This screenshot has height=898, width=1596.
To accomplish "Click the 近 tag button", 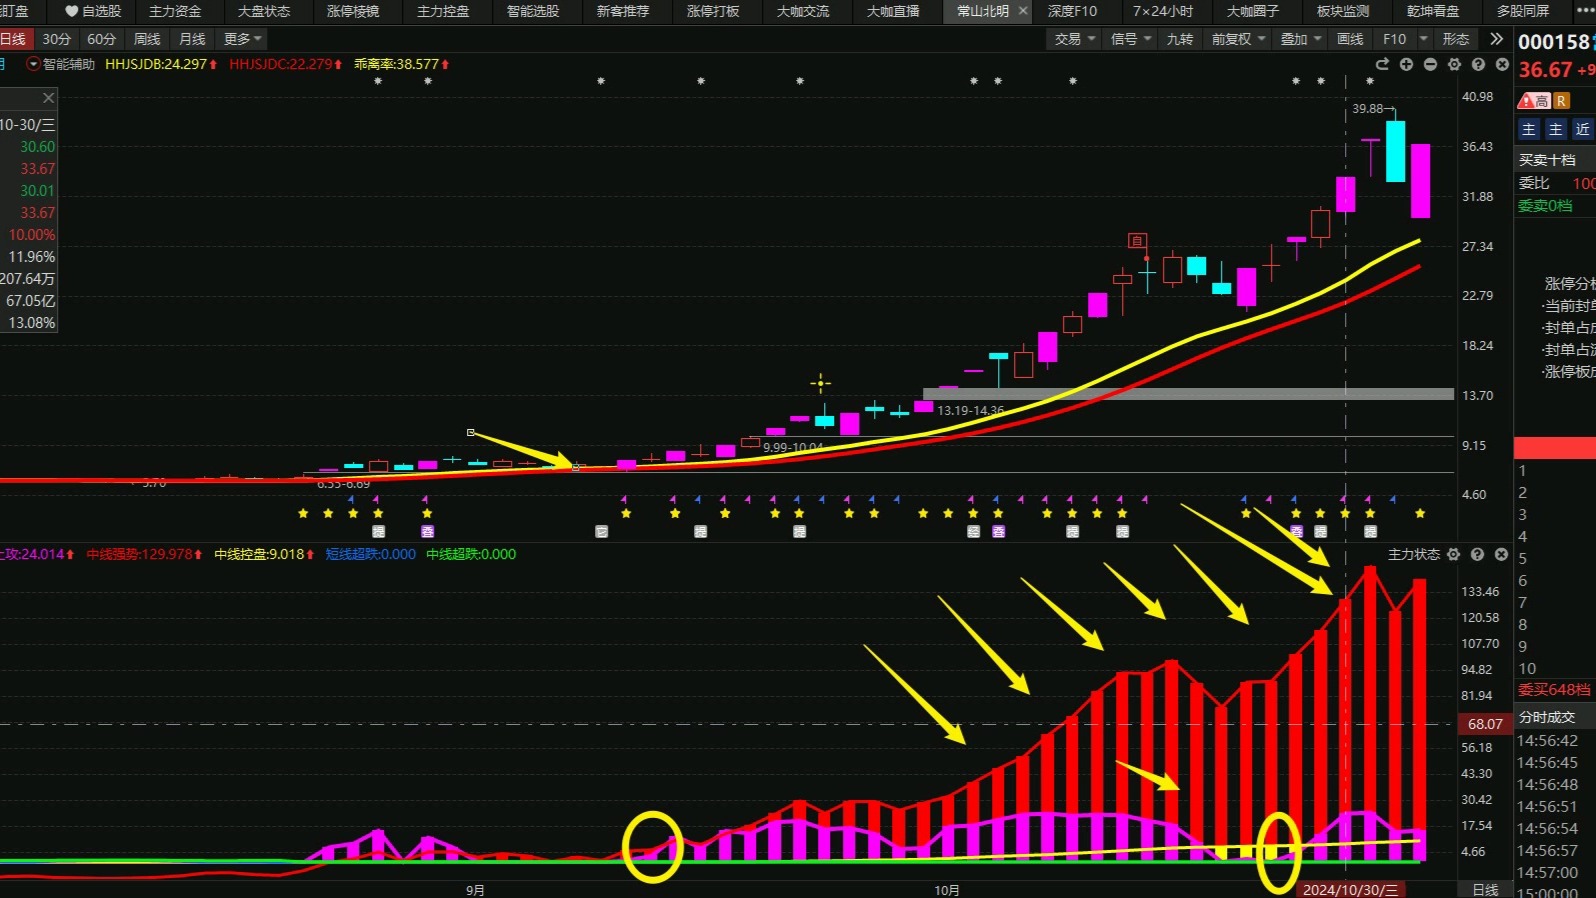I will pyautogui.click(x=1582, y=129).
